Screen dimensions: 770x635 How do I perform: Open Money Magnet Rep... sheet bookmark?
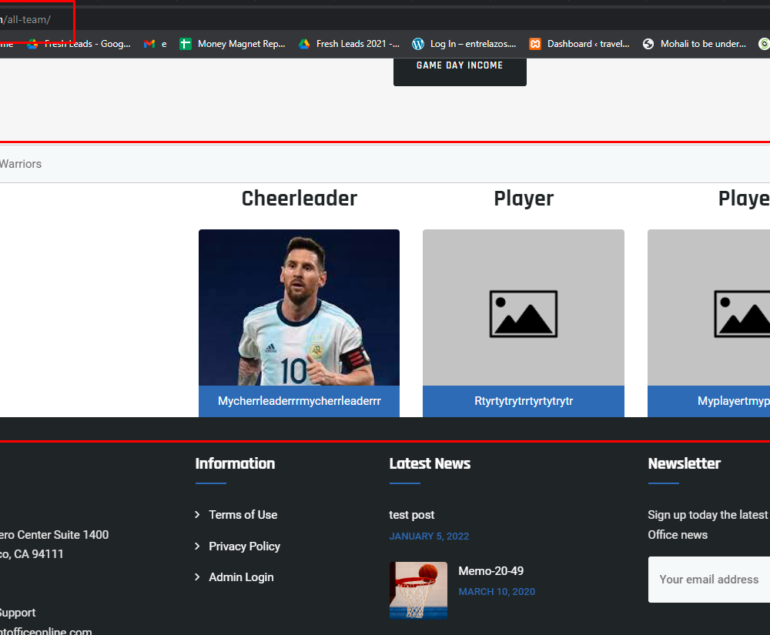tap(233, 44)
